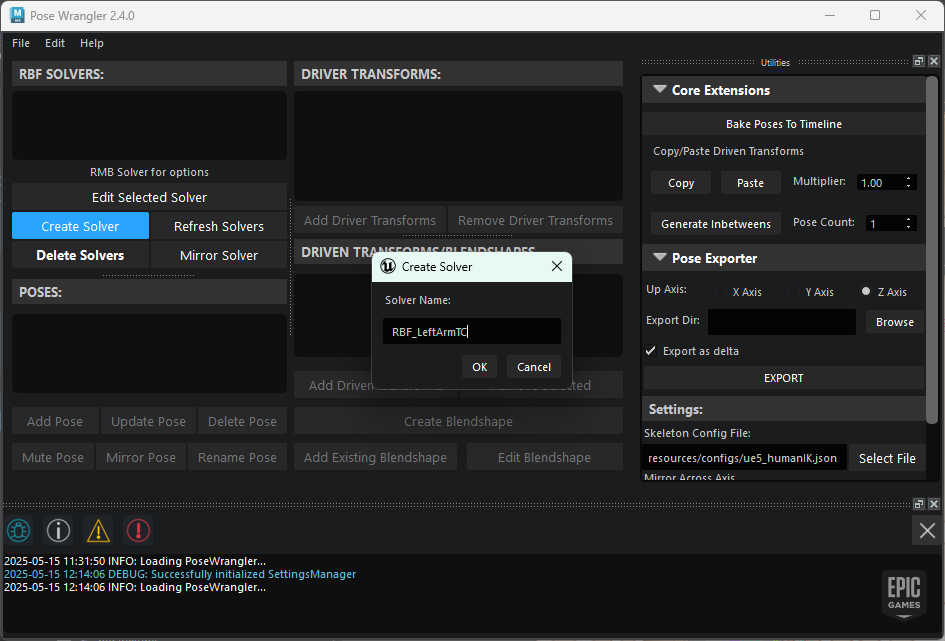Click the Unreal logo in Create Solver dialog

point(388,266)
